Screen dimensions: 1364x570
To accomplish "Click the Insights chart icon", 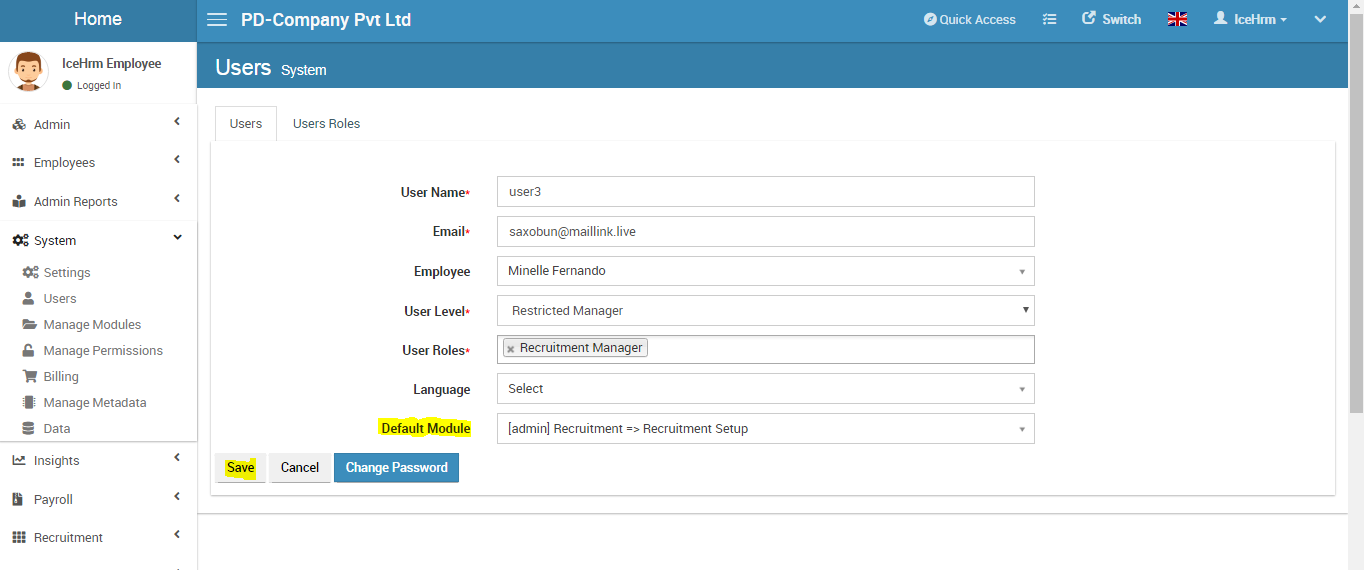I will pyautogui.click(x=19, y=460).
